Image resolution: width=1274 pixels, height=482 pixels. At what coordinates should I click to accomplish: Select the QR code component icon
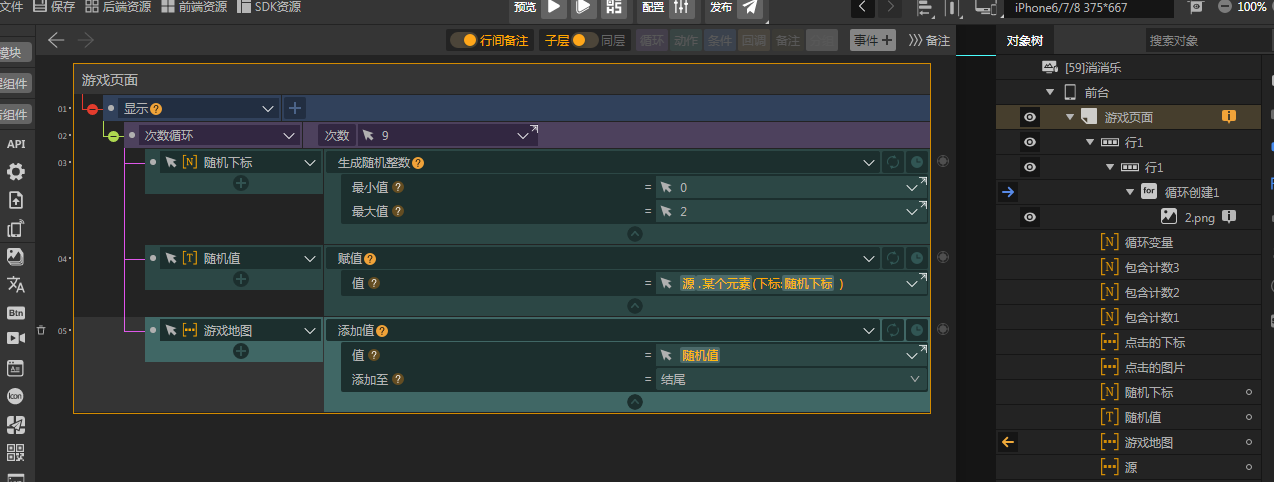pos(16,452)
